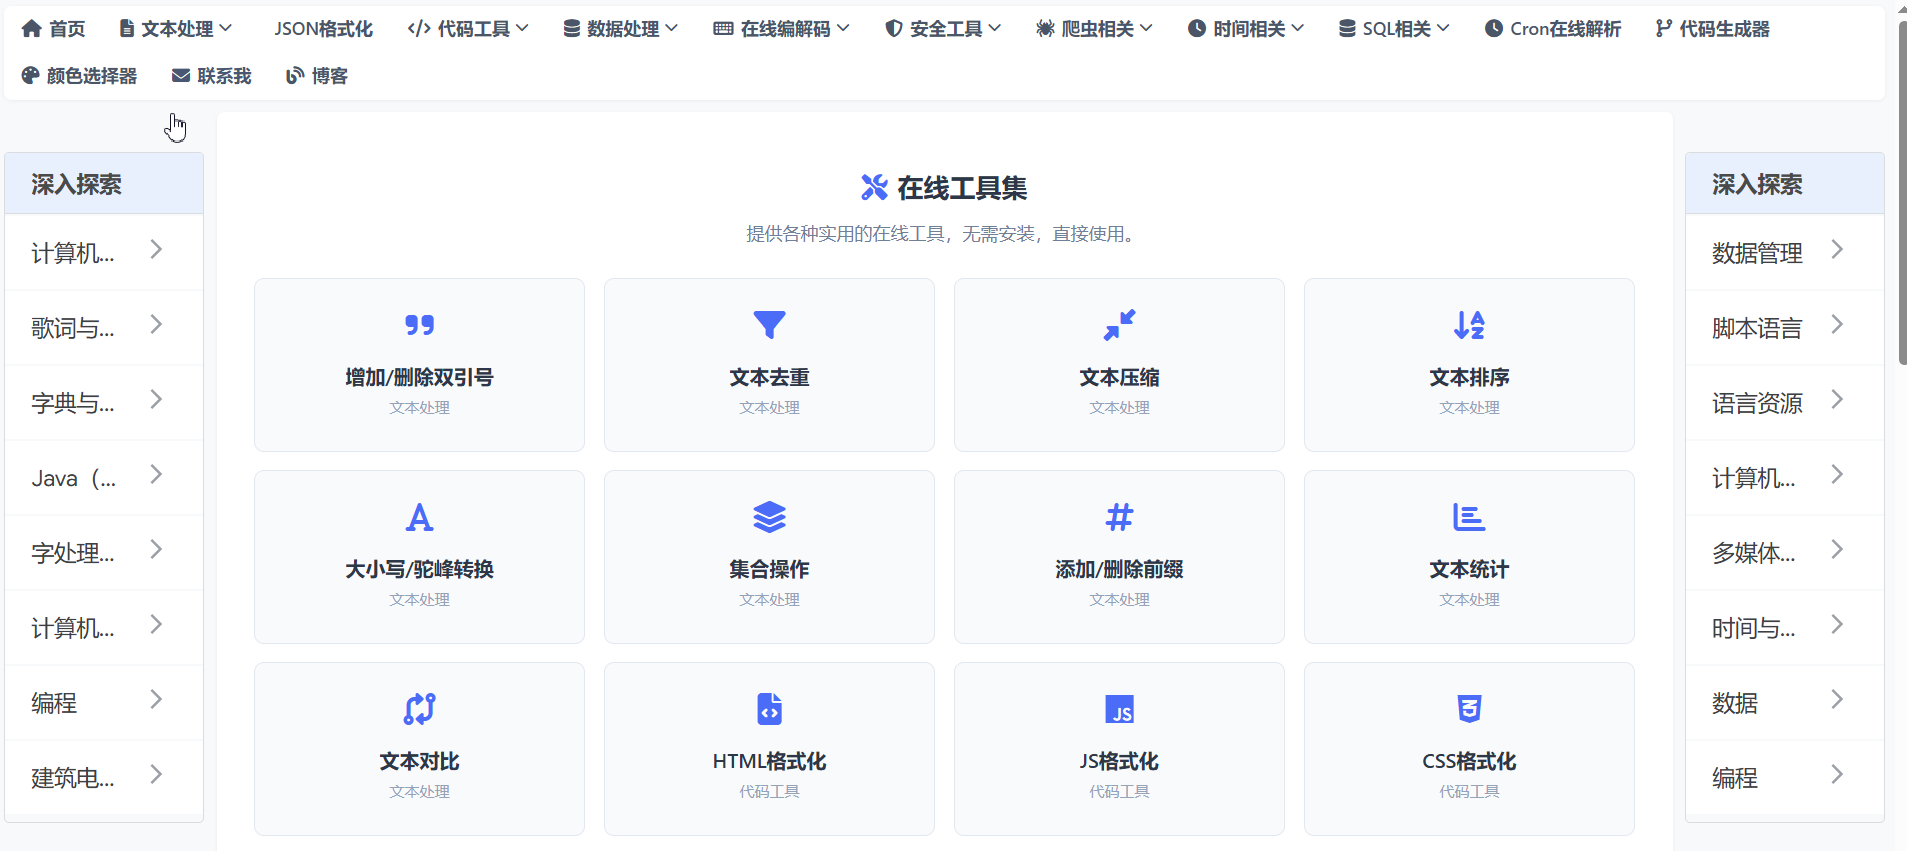Open the 数据处理 dropdown menu
The width and height of the screenshot is (1907, 851).
[620, 29]
